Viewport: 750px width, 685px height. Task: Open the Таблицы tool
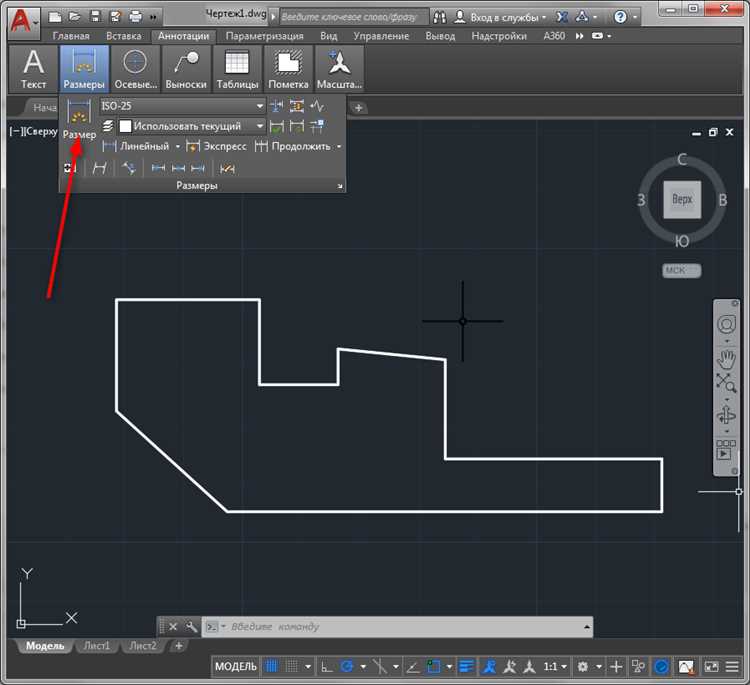click(x=237, y=69)
